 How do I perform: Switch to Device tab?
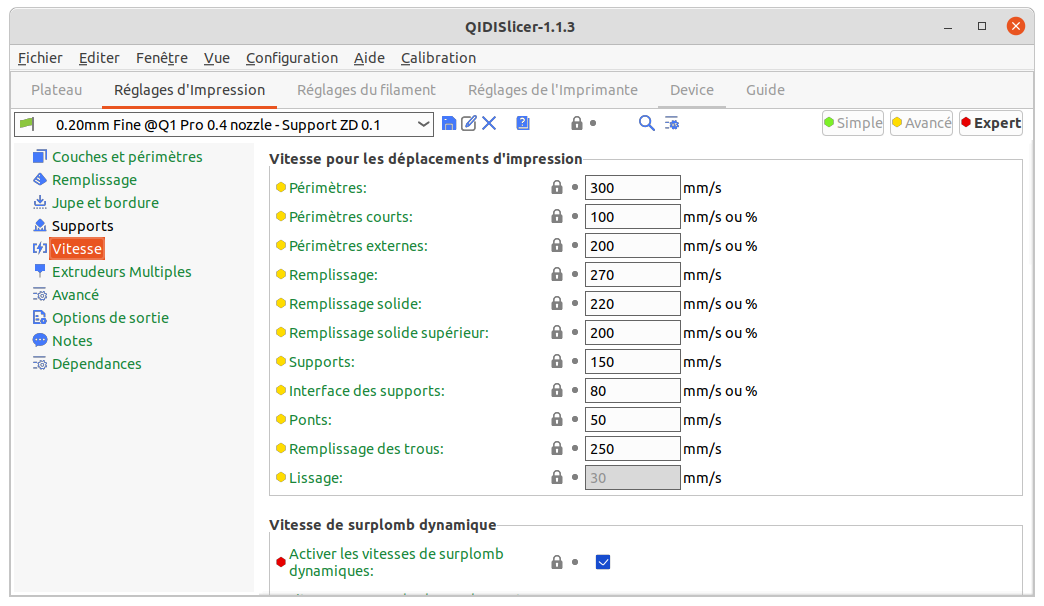(692, 90)
